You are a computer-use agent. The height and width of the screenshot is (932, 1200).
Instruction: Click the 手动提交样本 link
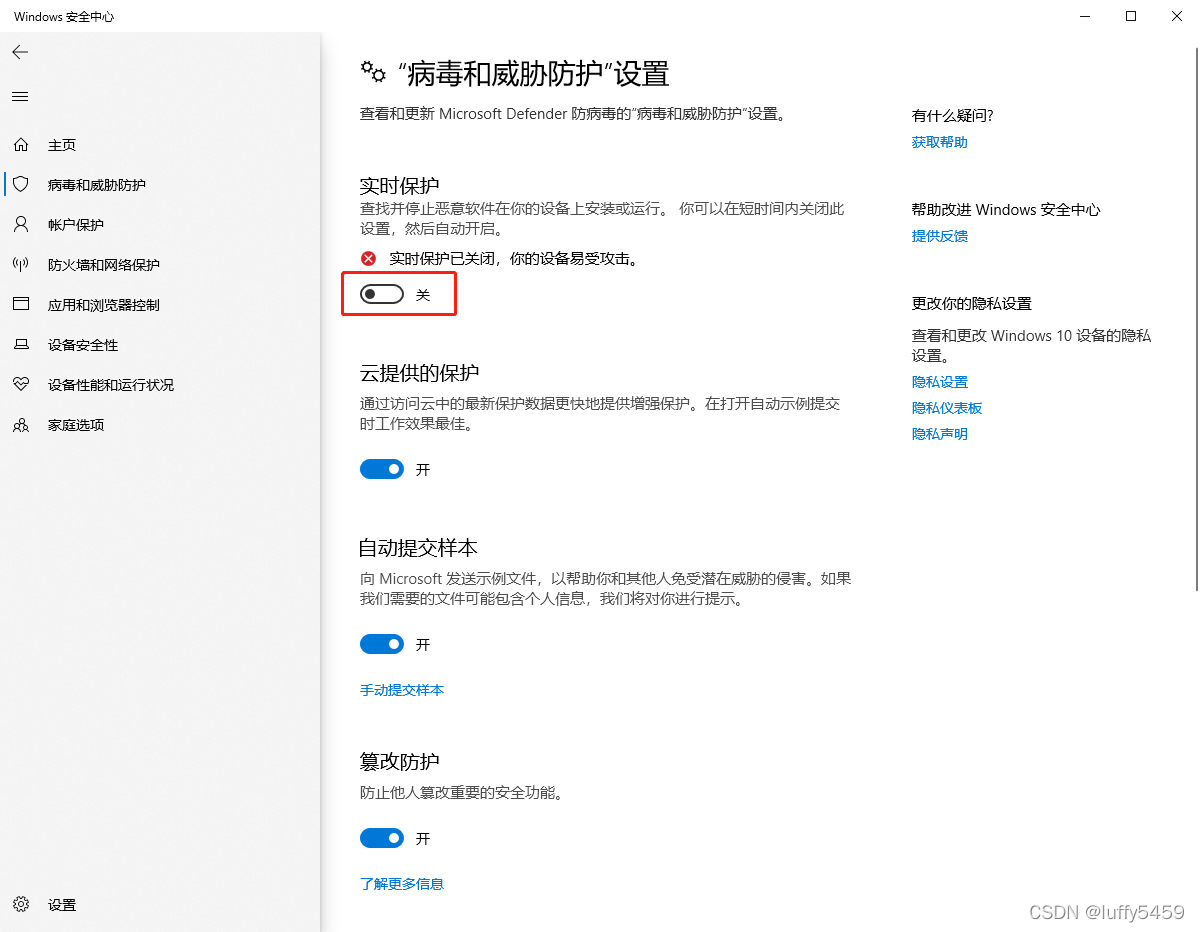(x=402, y=690)
